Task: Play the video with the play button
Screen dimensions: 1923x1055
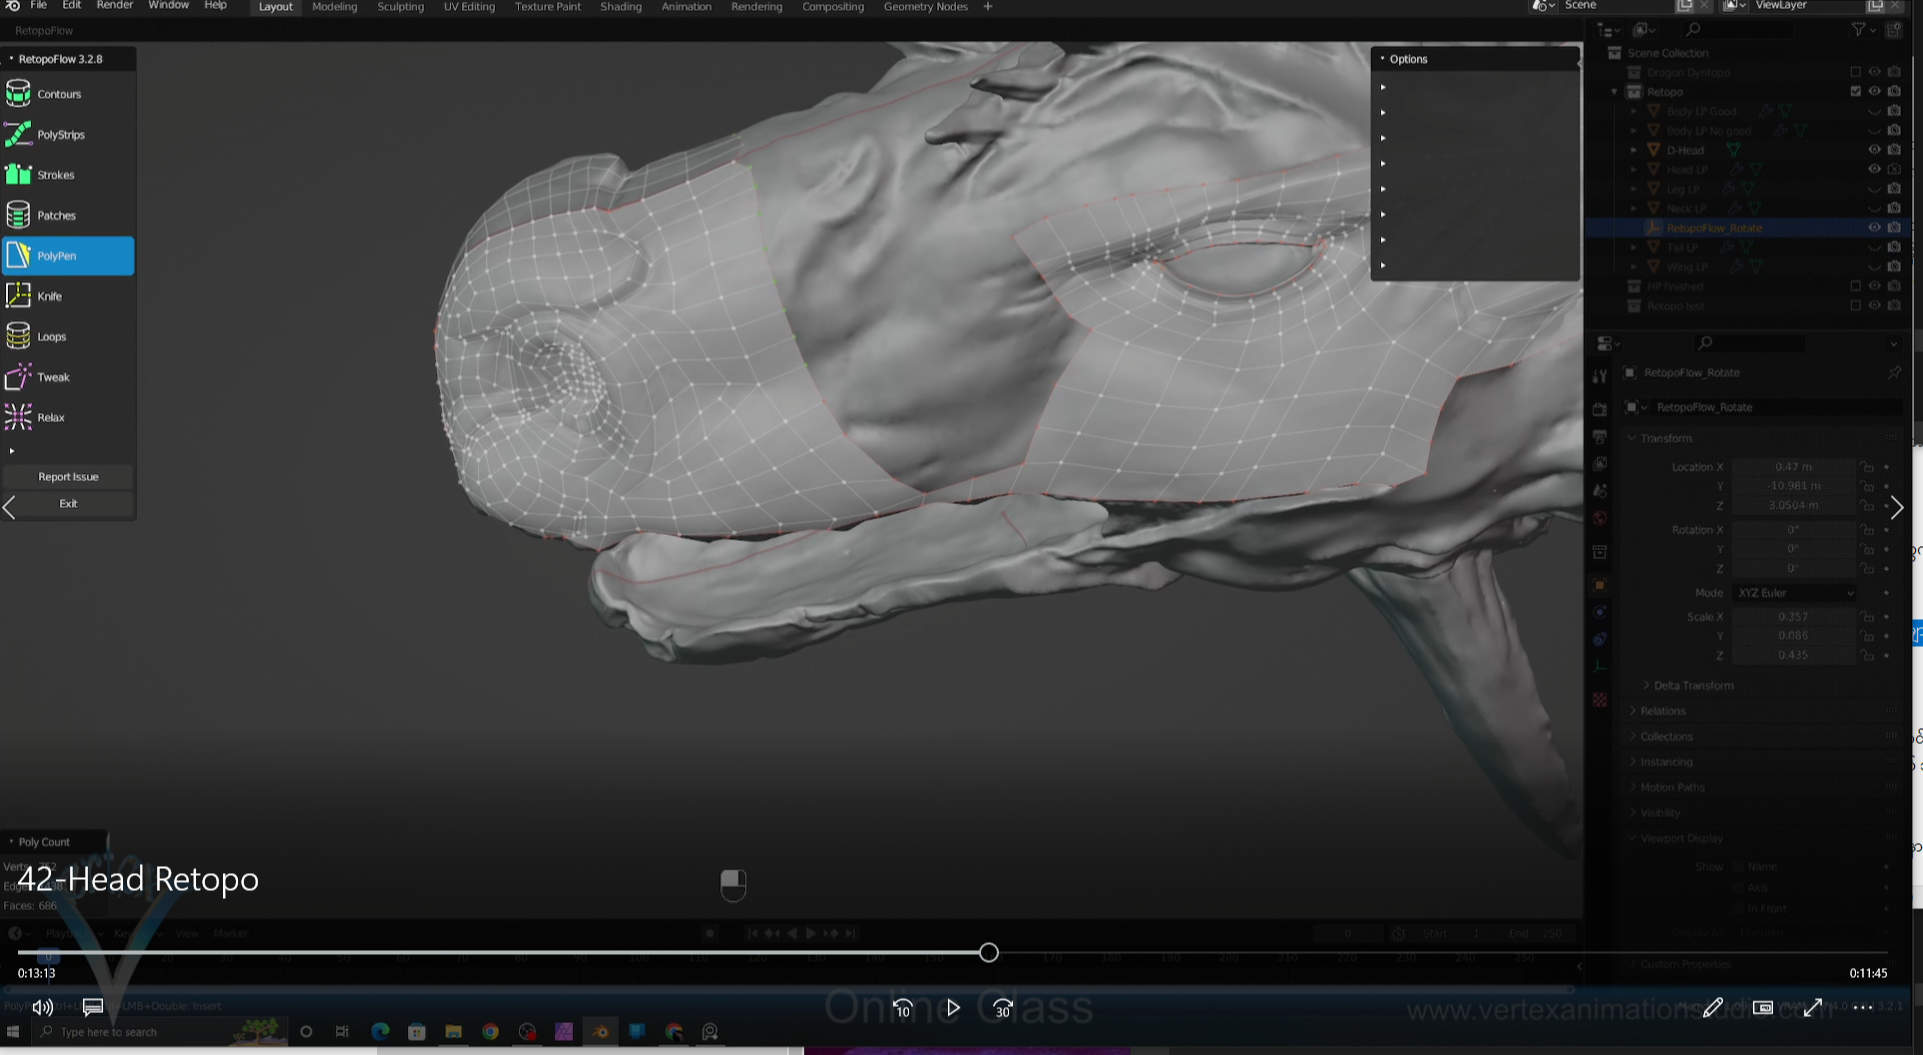Action: click(953, 1008)
